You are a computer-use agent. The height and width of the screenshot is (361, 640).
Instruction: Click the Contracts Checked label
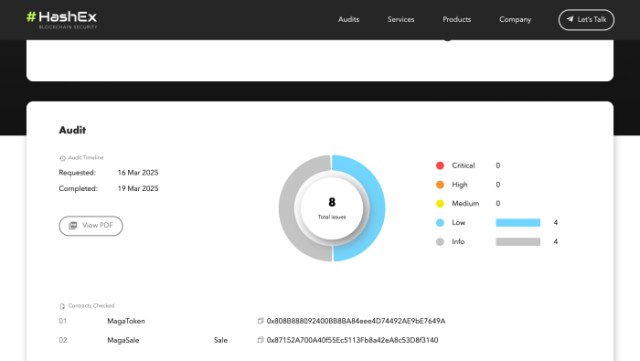[x=91, y=305]
